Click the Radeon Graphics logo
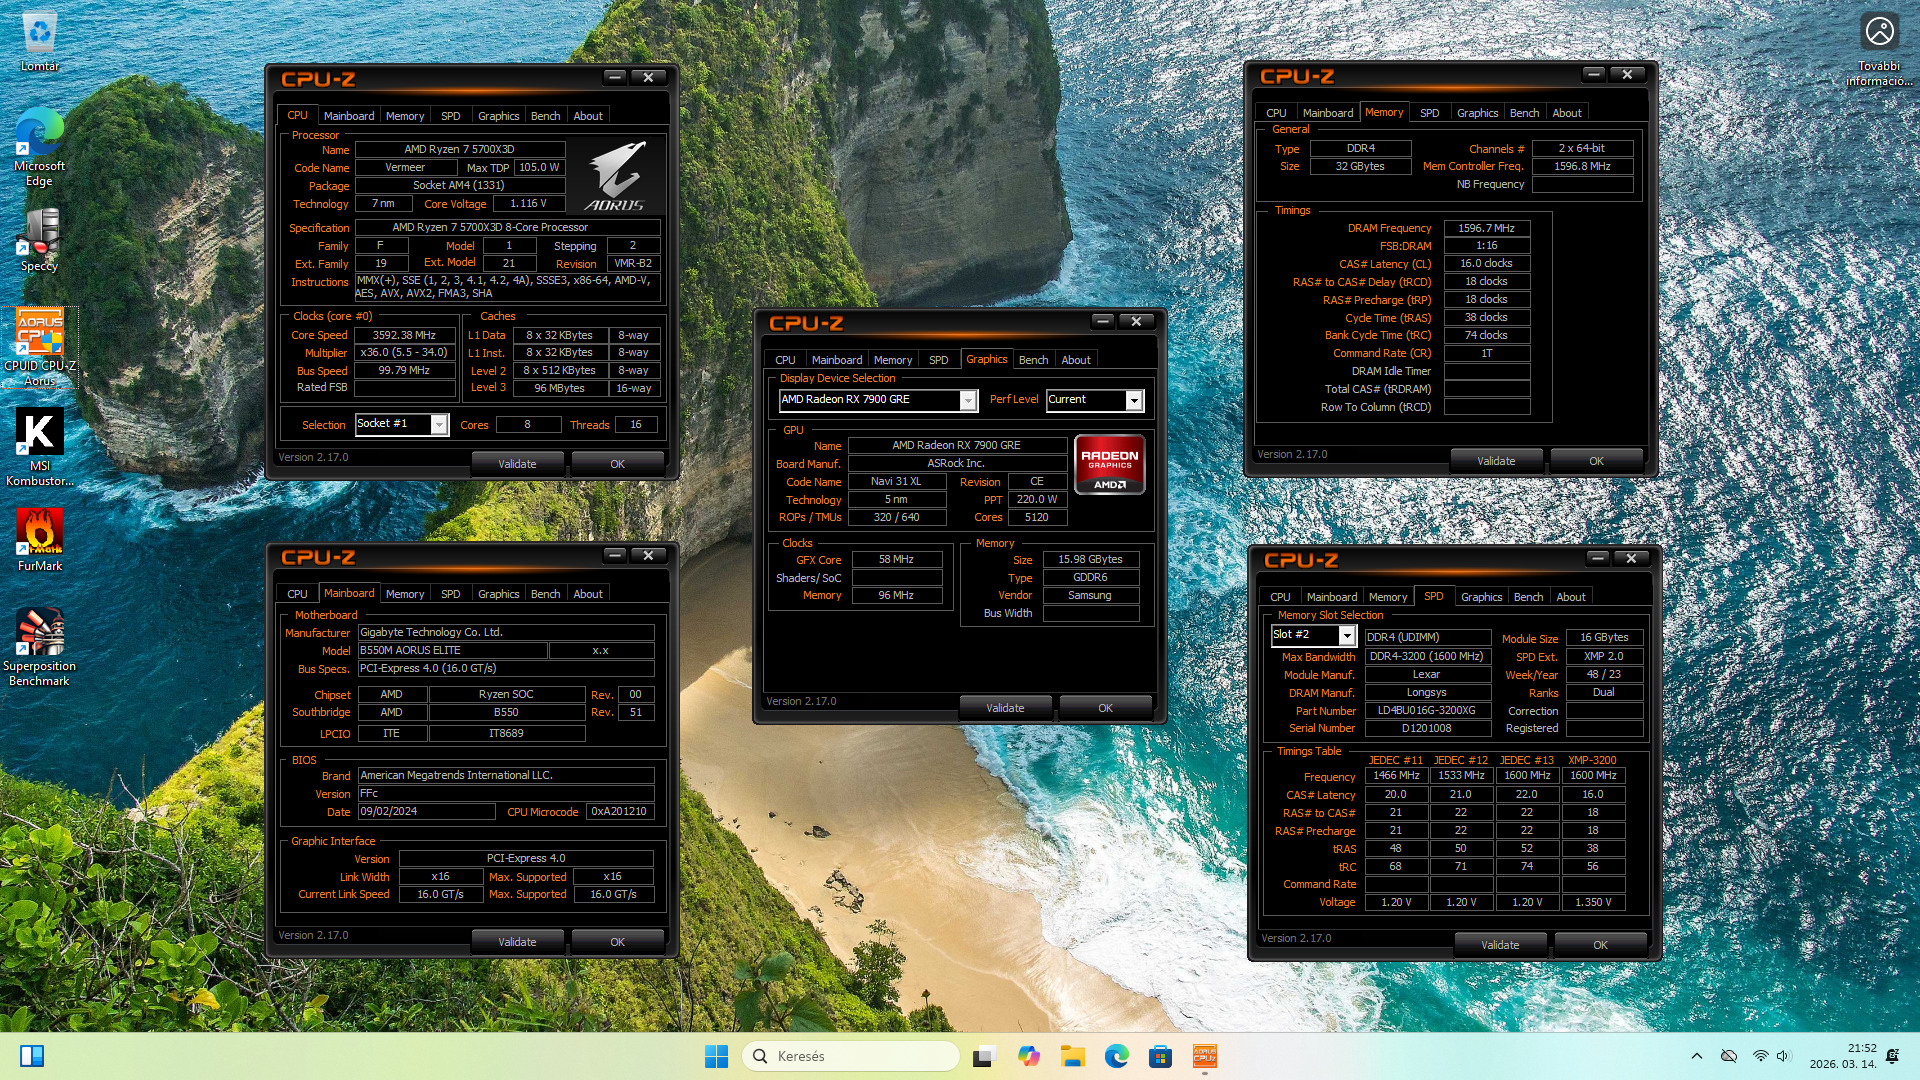Screen dimensions: 1920x1080 (1109, 465)
